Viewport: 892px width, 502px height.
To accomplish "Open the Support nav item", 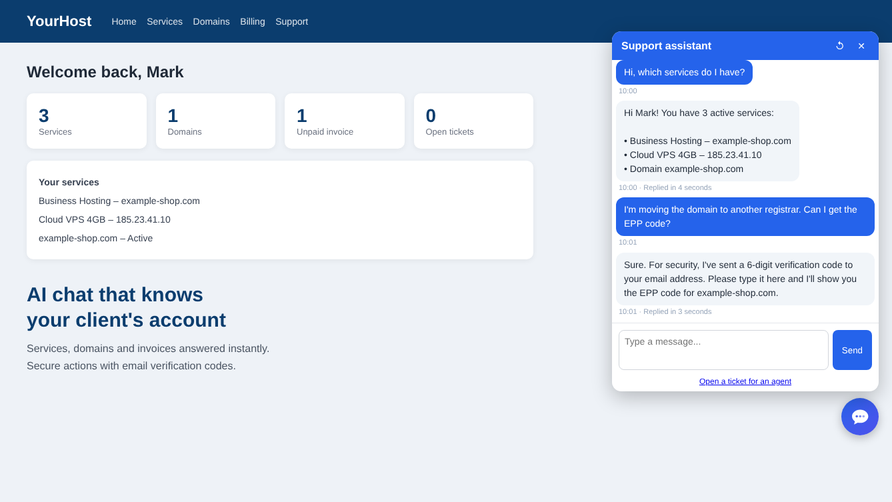I will coord(292,22).
